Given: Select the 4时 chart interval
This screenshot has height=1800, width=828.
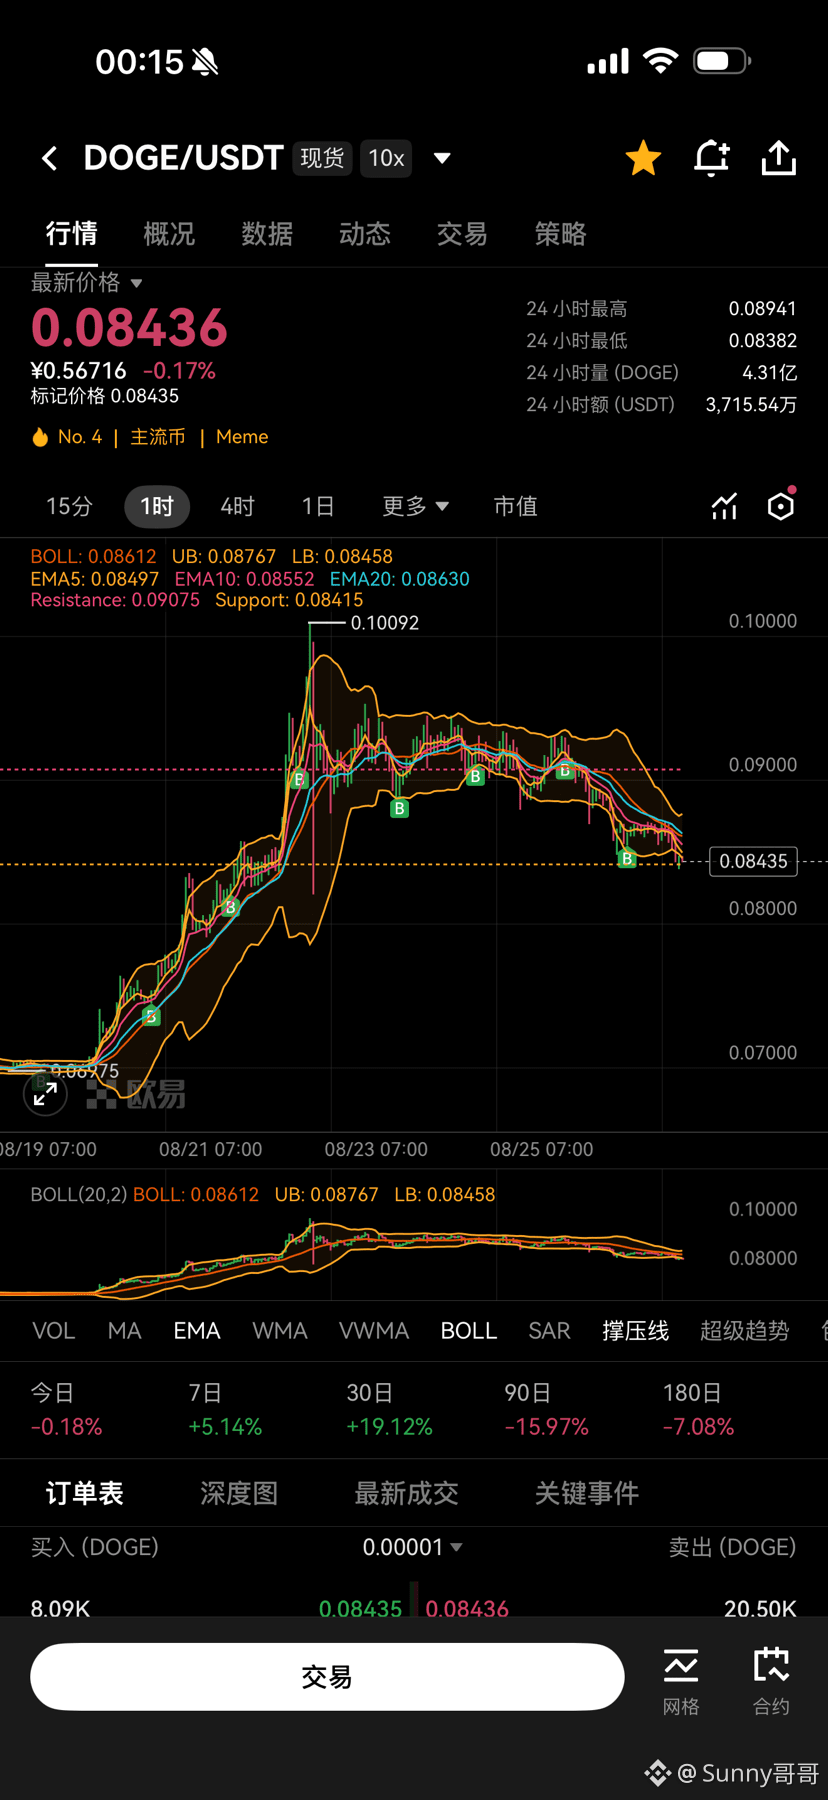Looking at the screenshot, I should pos(237,507).
